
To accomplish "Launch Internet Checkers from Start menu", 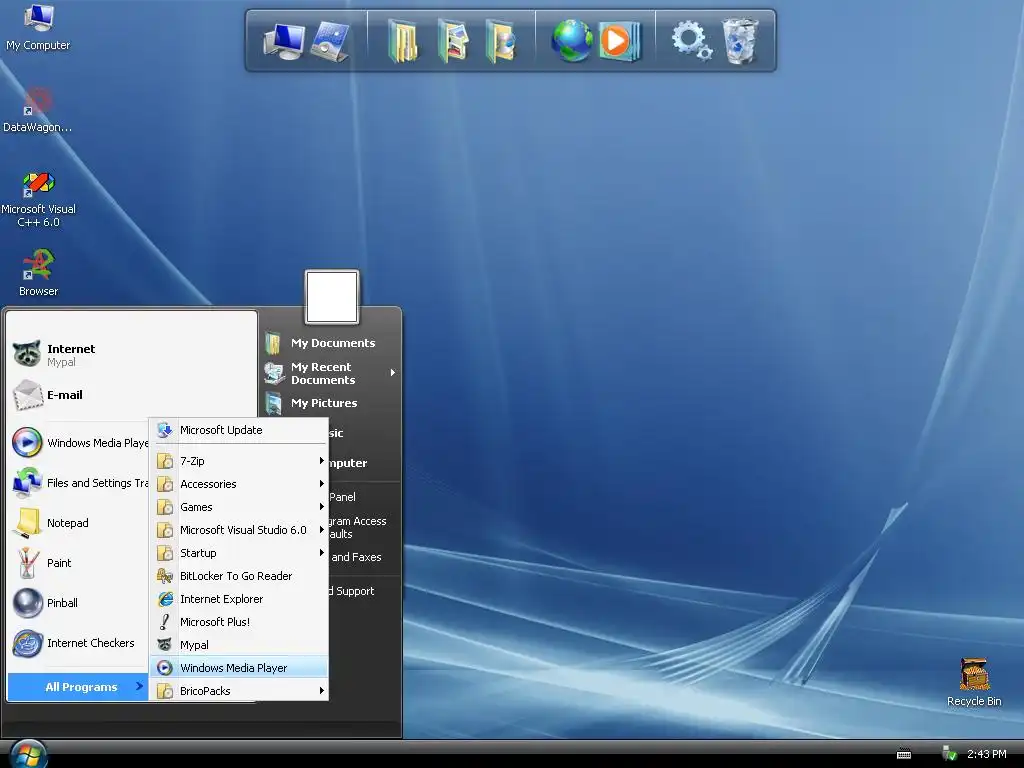I will tap(80, 643).
